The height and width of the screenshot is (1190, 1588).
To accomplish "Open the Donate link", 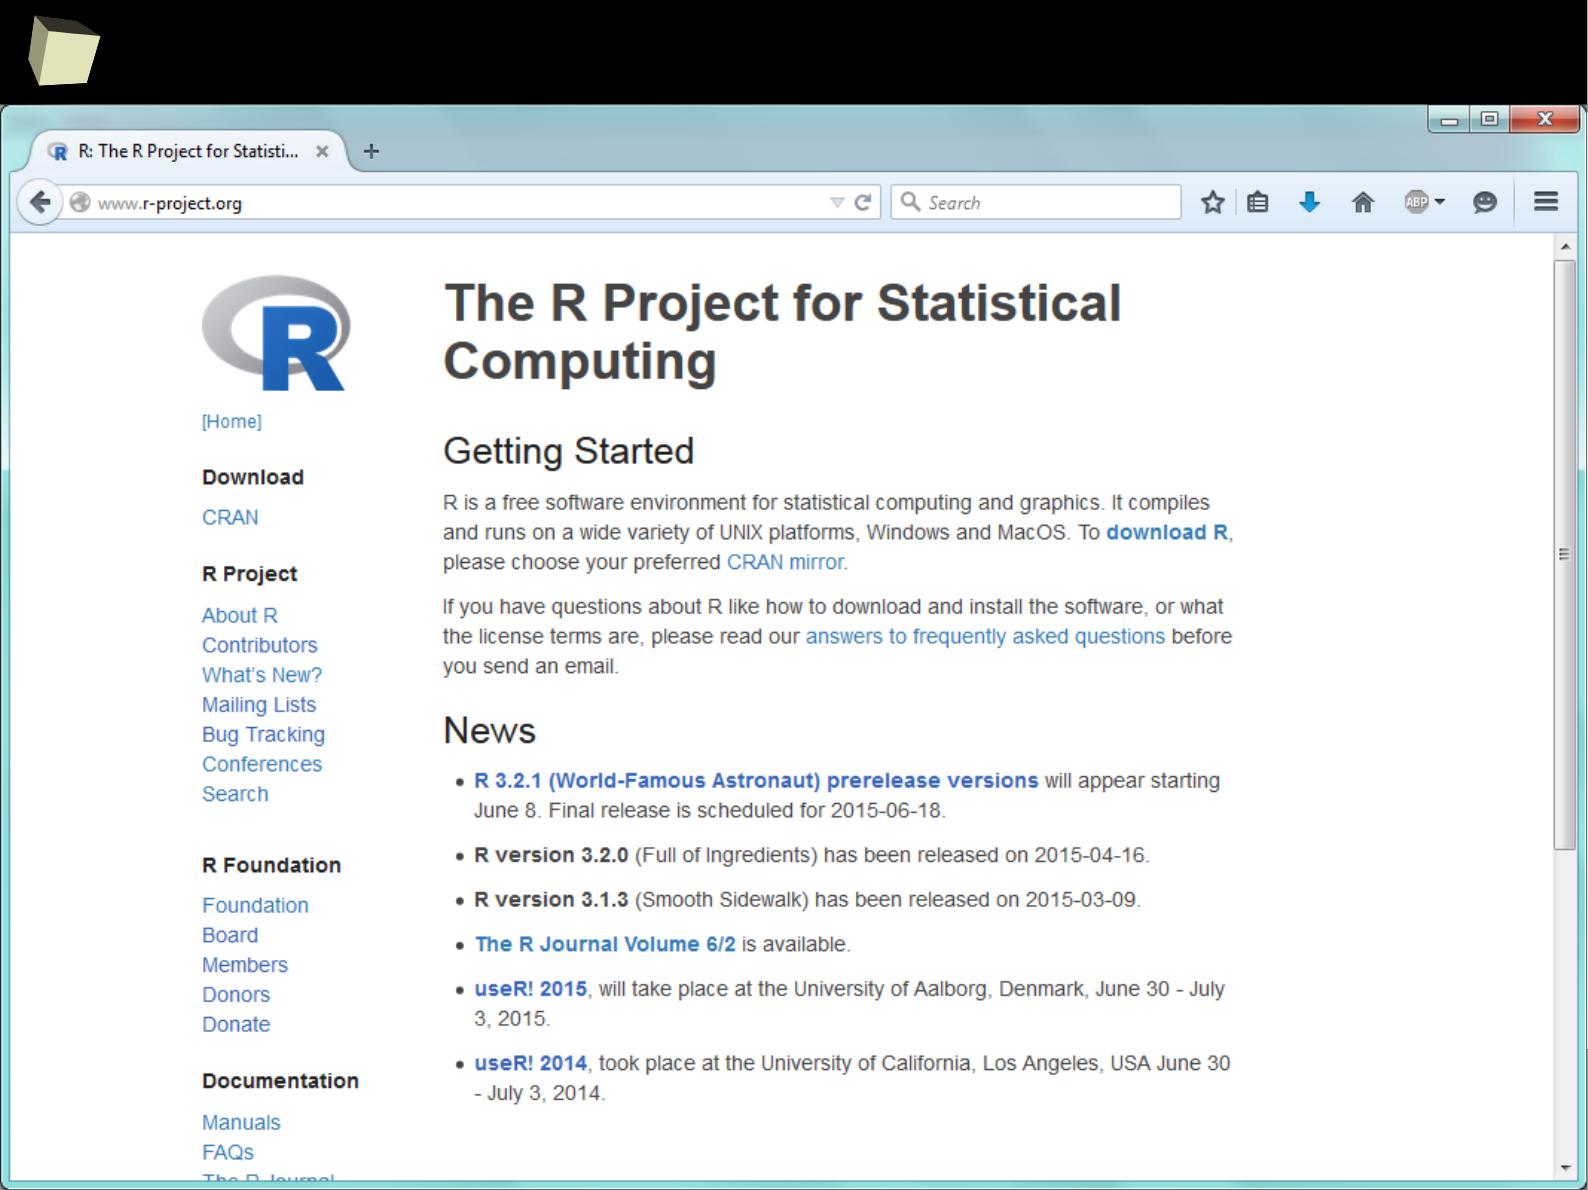I will [x=236, y=1024].
